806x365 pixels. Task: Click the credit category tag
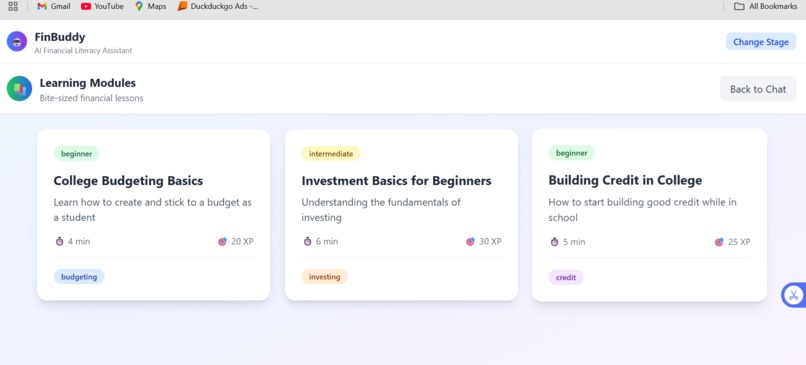566,277
